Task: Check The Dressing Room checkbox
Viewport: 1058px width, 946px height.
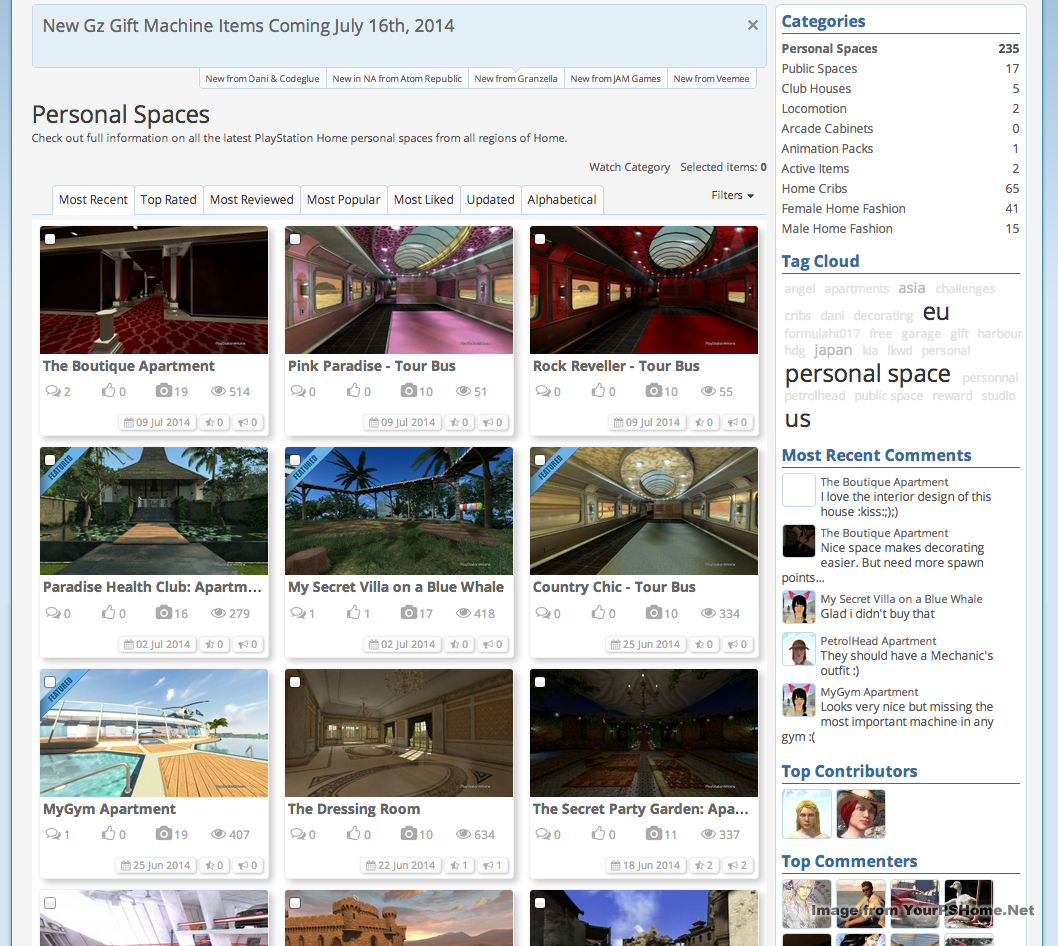Action: 295,681
